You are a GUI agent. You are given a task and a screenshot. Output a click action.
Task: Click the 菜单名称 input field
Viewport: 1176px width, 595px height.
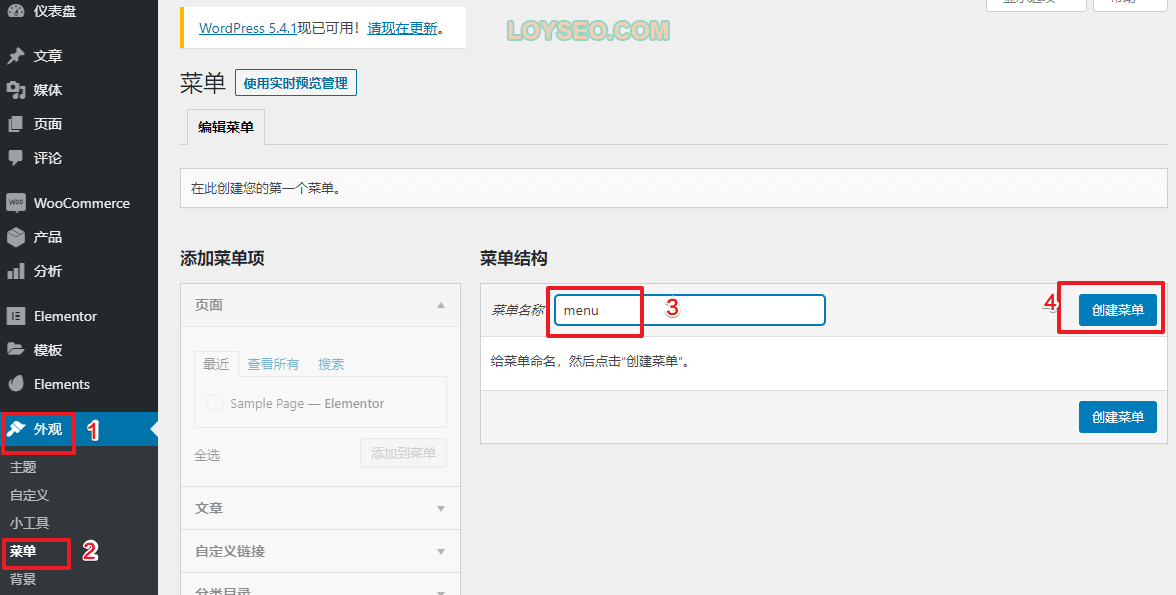689,310
